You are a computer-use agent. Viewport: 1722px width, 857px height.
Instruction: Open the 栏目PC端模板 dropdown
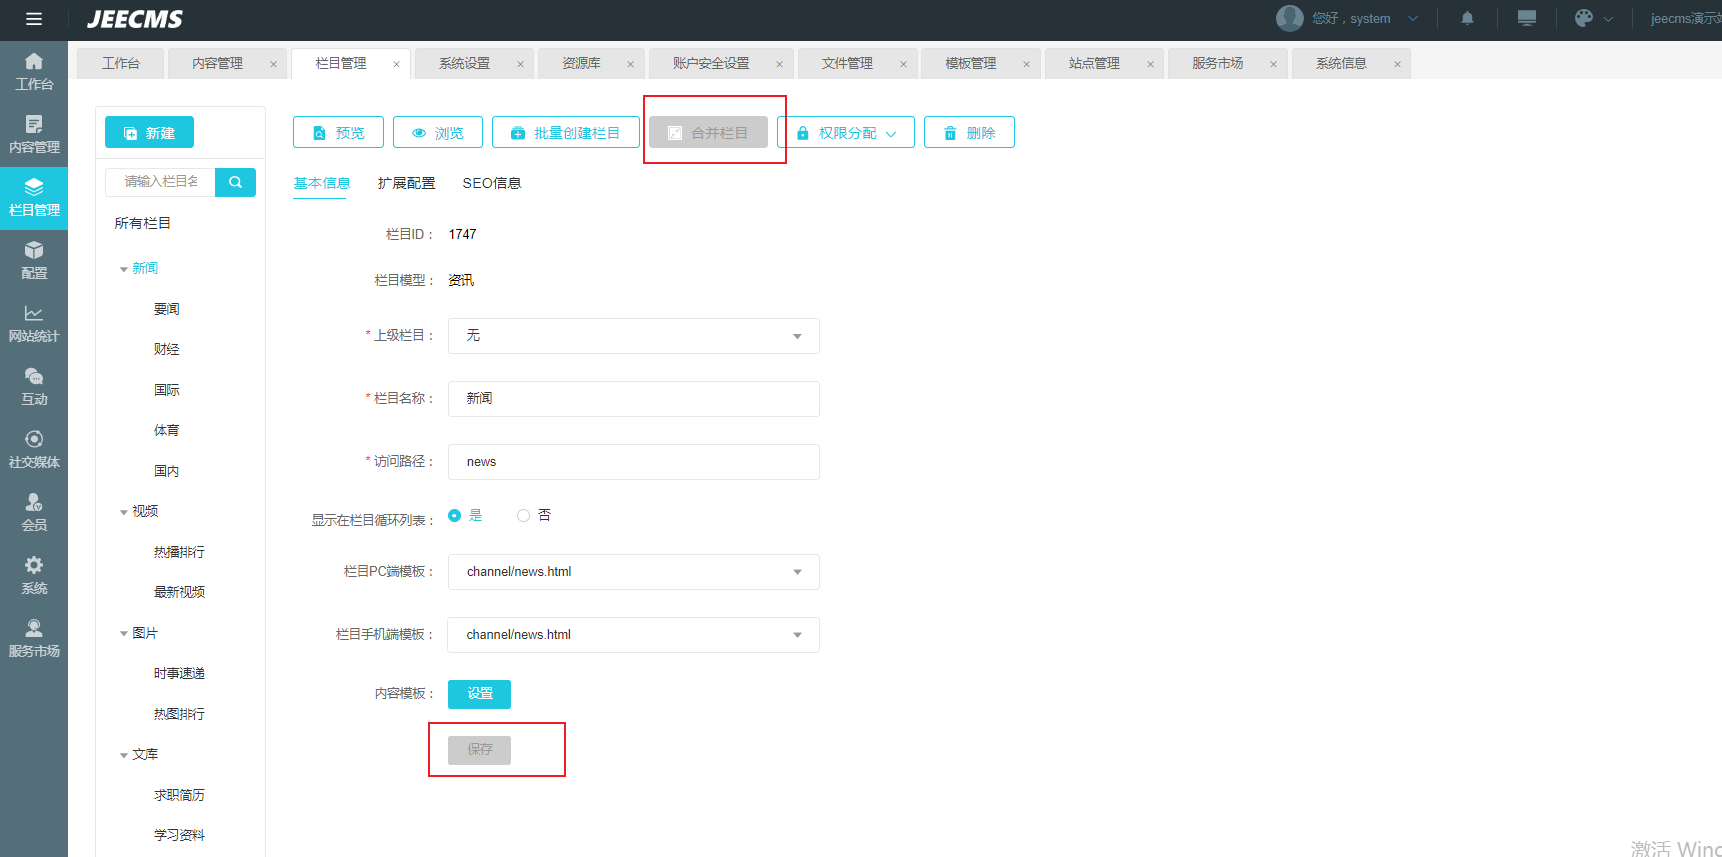[x=634, y=572]
